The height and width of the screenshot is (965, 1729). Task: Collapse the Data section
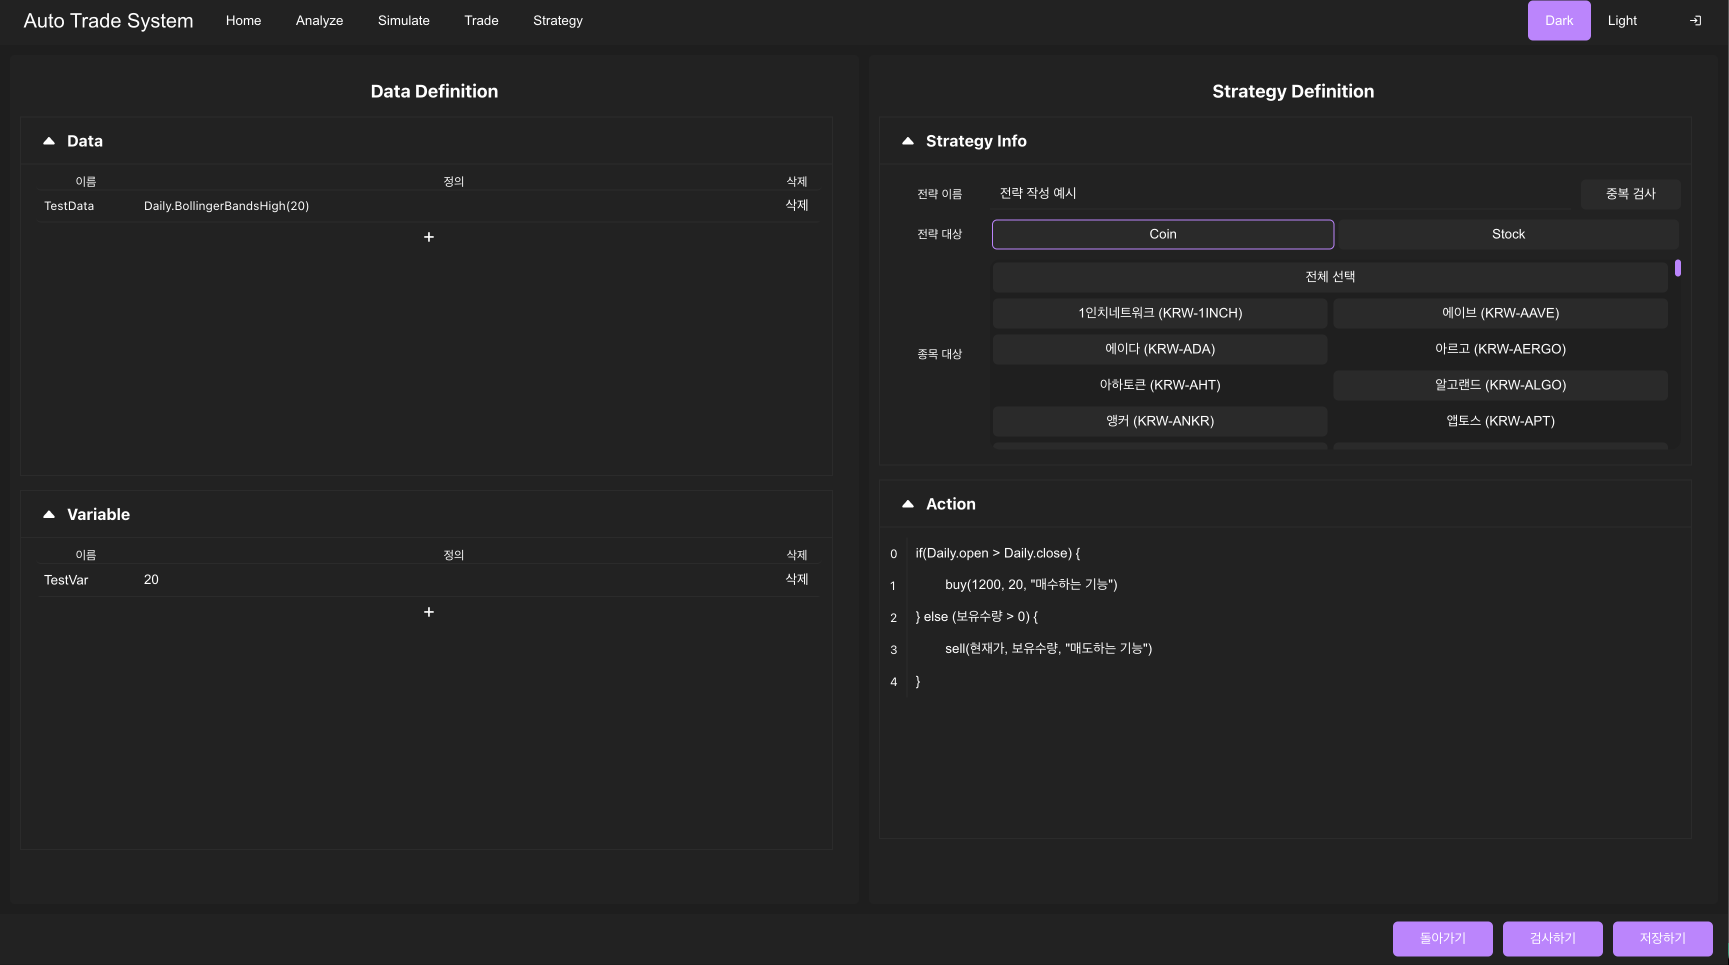click(49, 142)
